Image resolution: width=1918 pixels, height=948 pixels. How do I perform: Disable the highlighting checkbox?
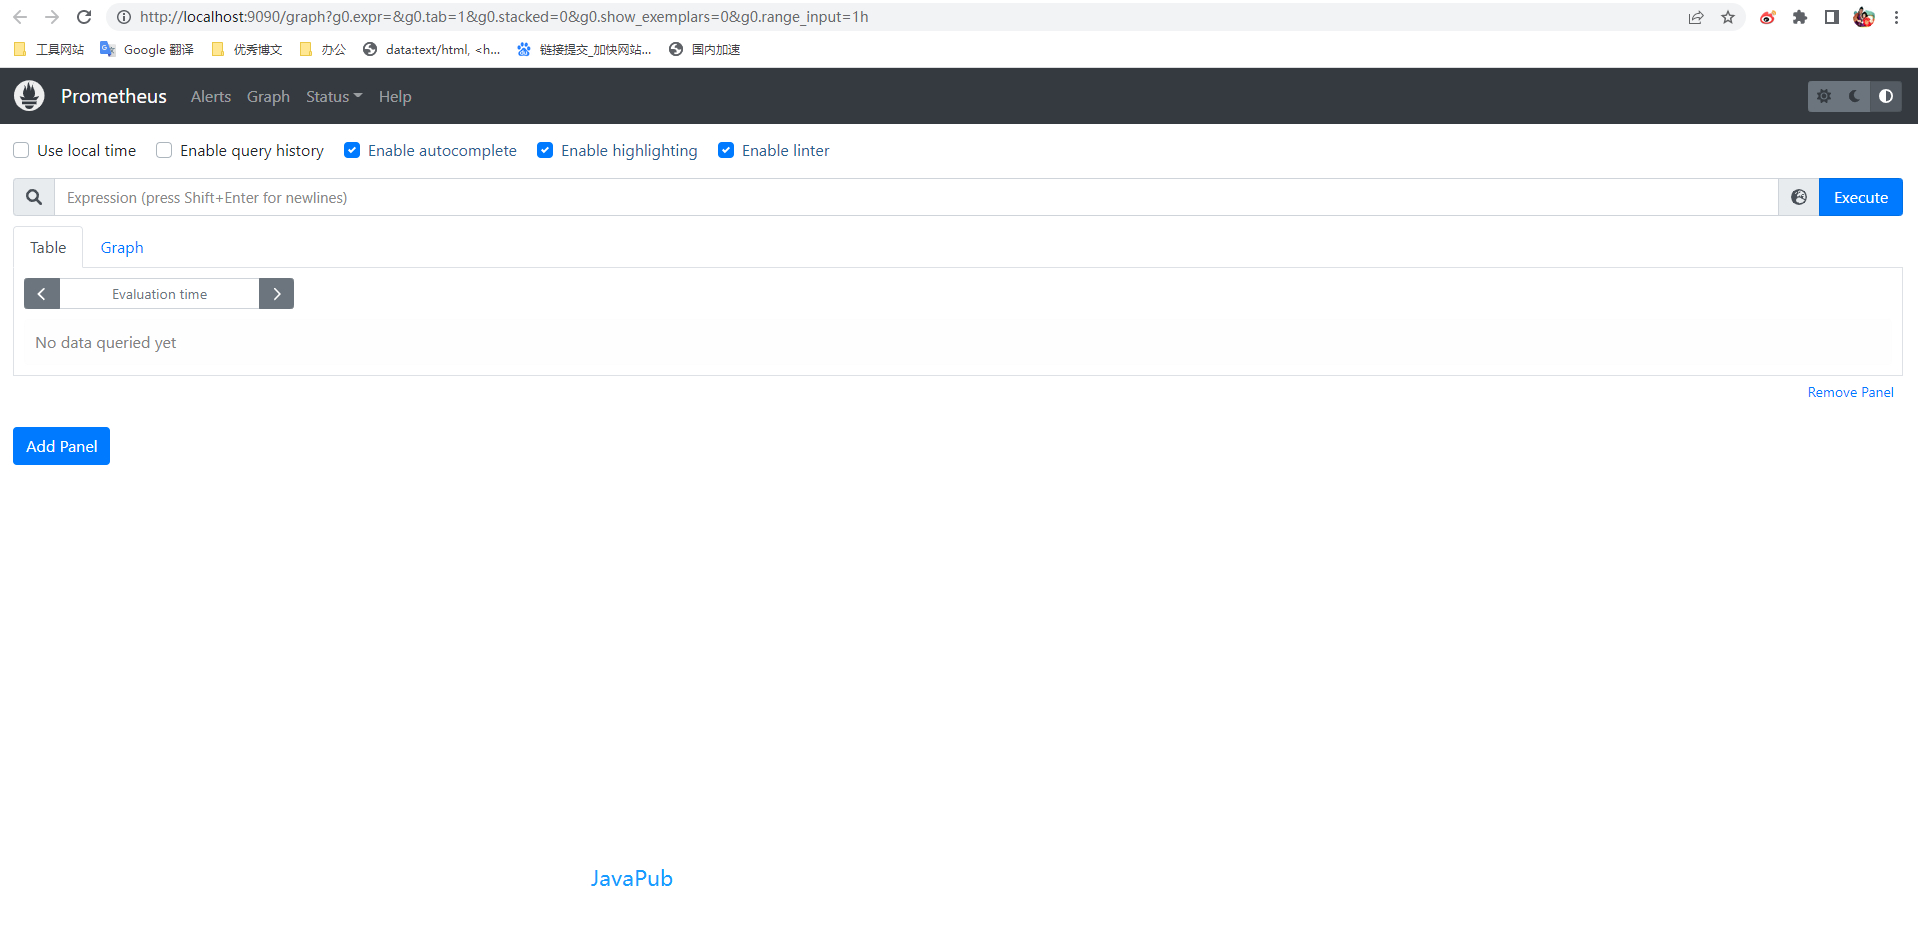pyautogui.click(x=545, y=150)
